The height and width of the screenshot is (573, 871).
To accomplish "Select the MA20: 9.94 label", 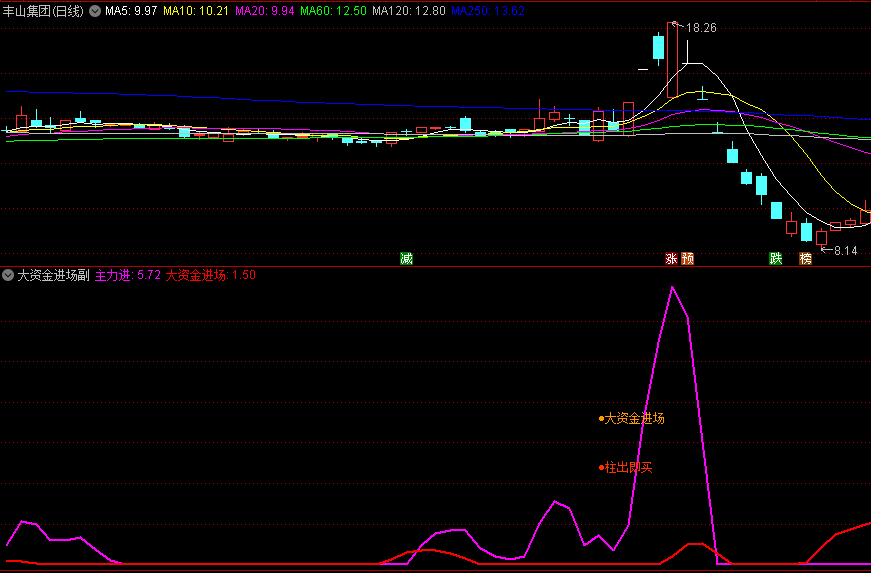I will pyautogui.click(x=265, y=11).
